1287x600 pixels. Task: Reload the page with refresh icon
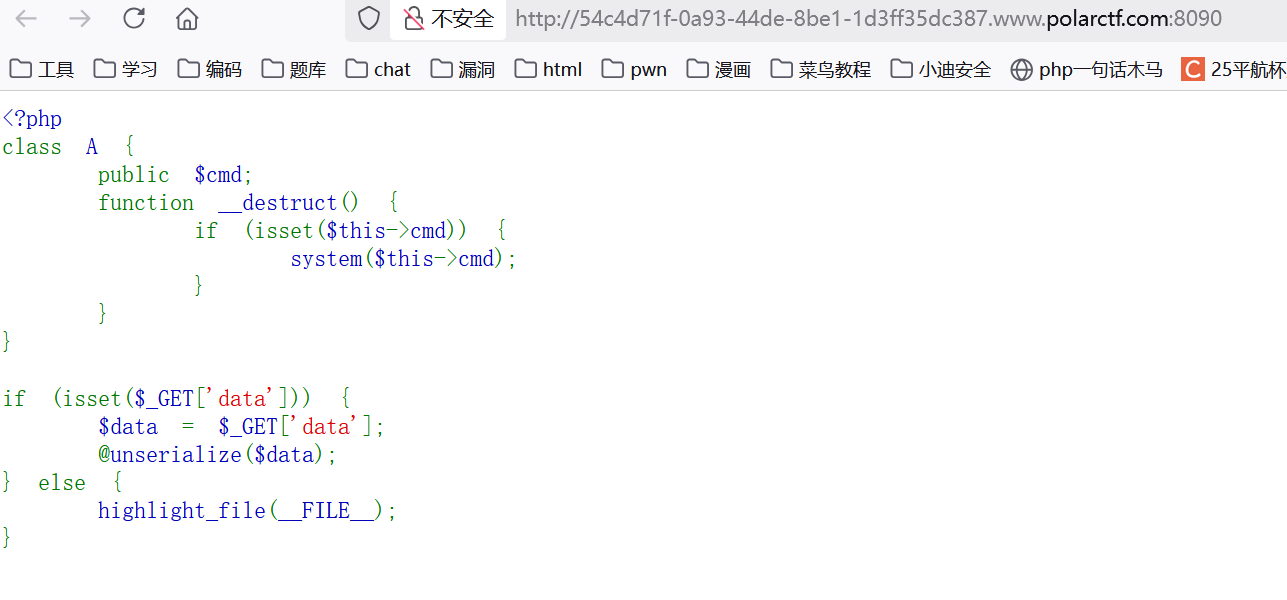pyautogui.click(x=134, y=18)
